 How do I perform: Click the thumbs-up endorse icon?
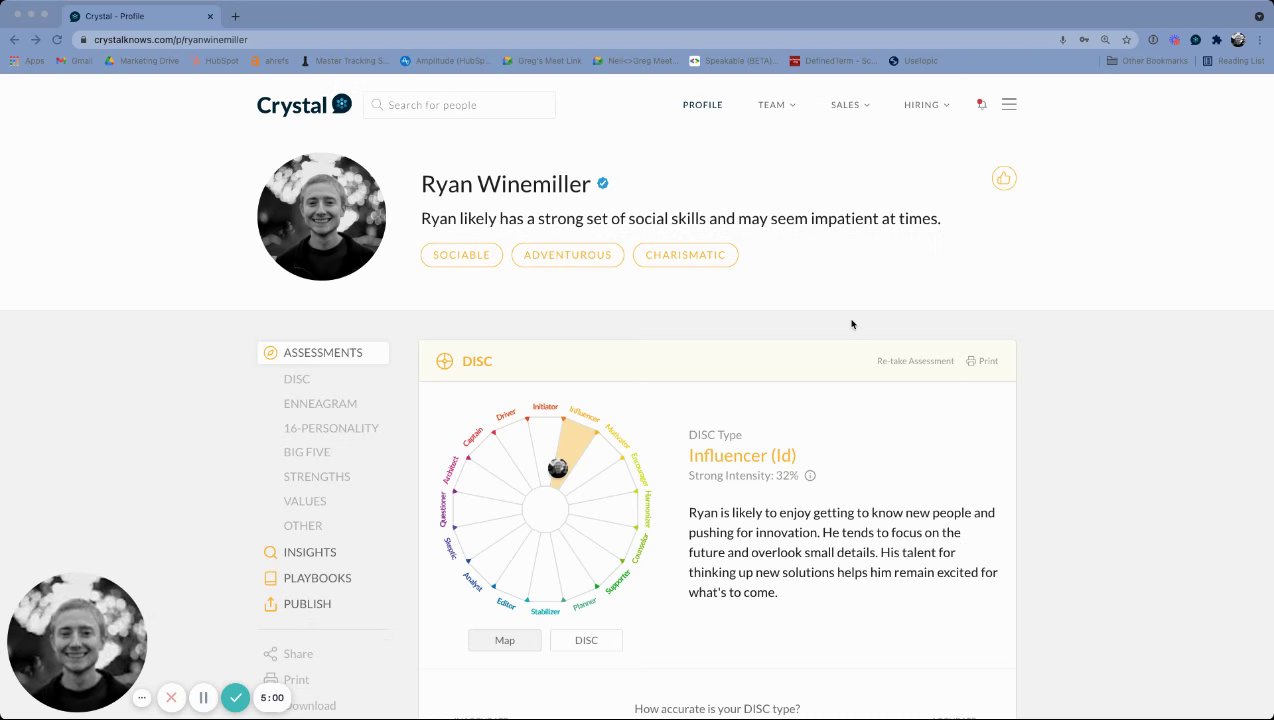click(x=1004, y=178)
